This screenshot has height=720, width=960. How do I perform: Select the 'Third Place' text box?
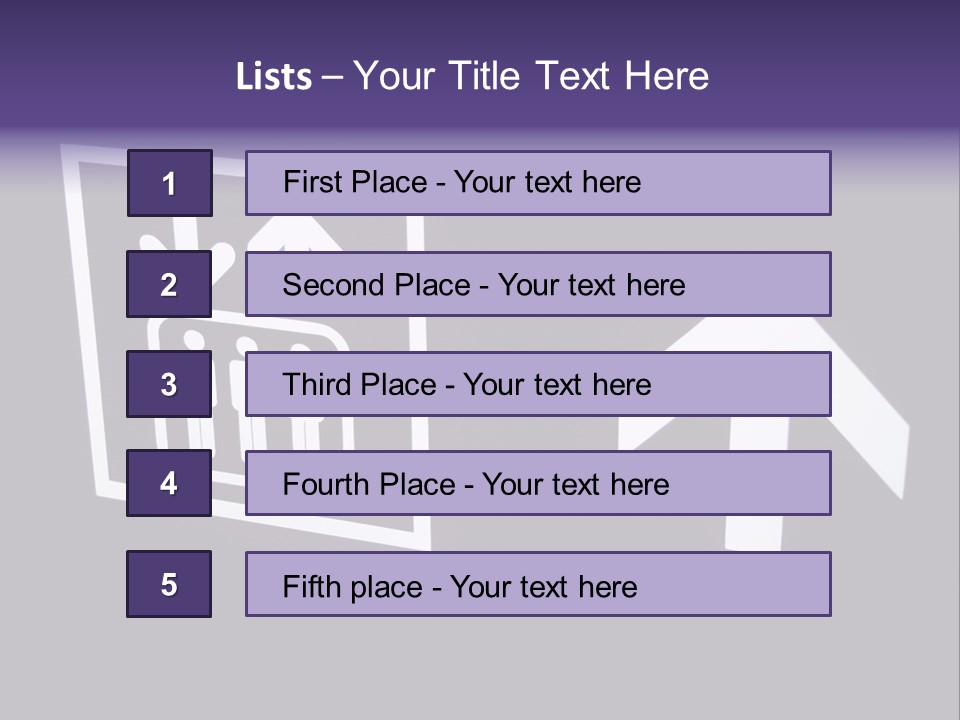coord(538,384)
